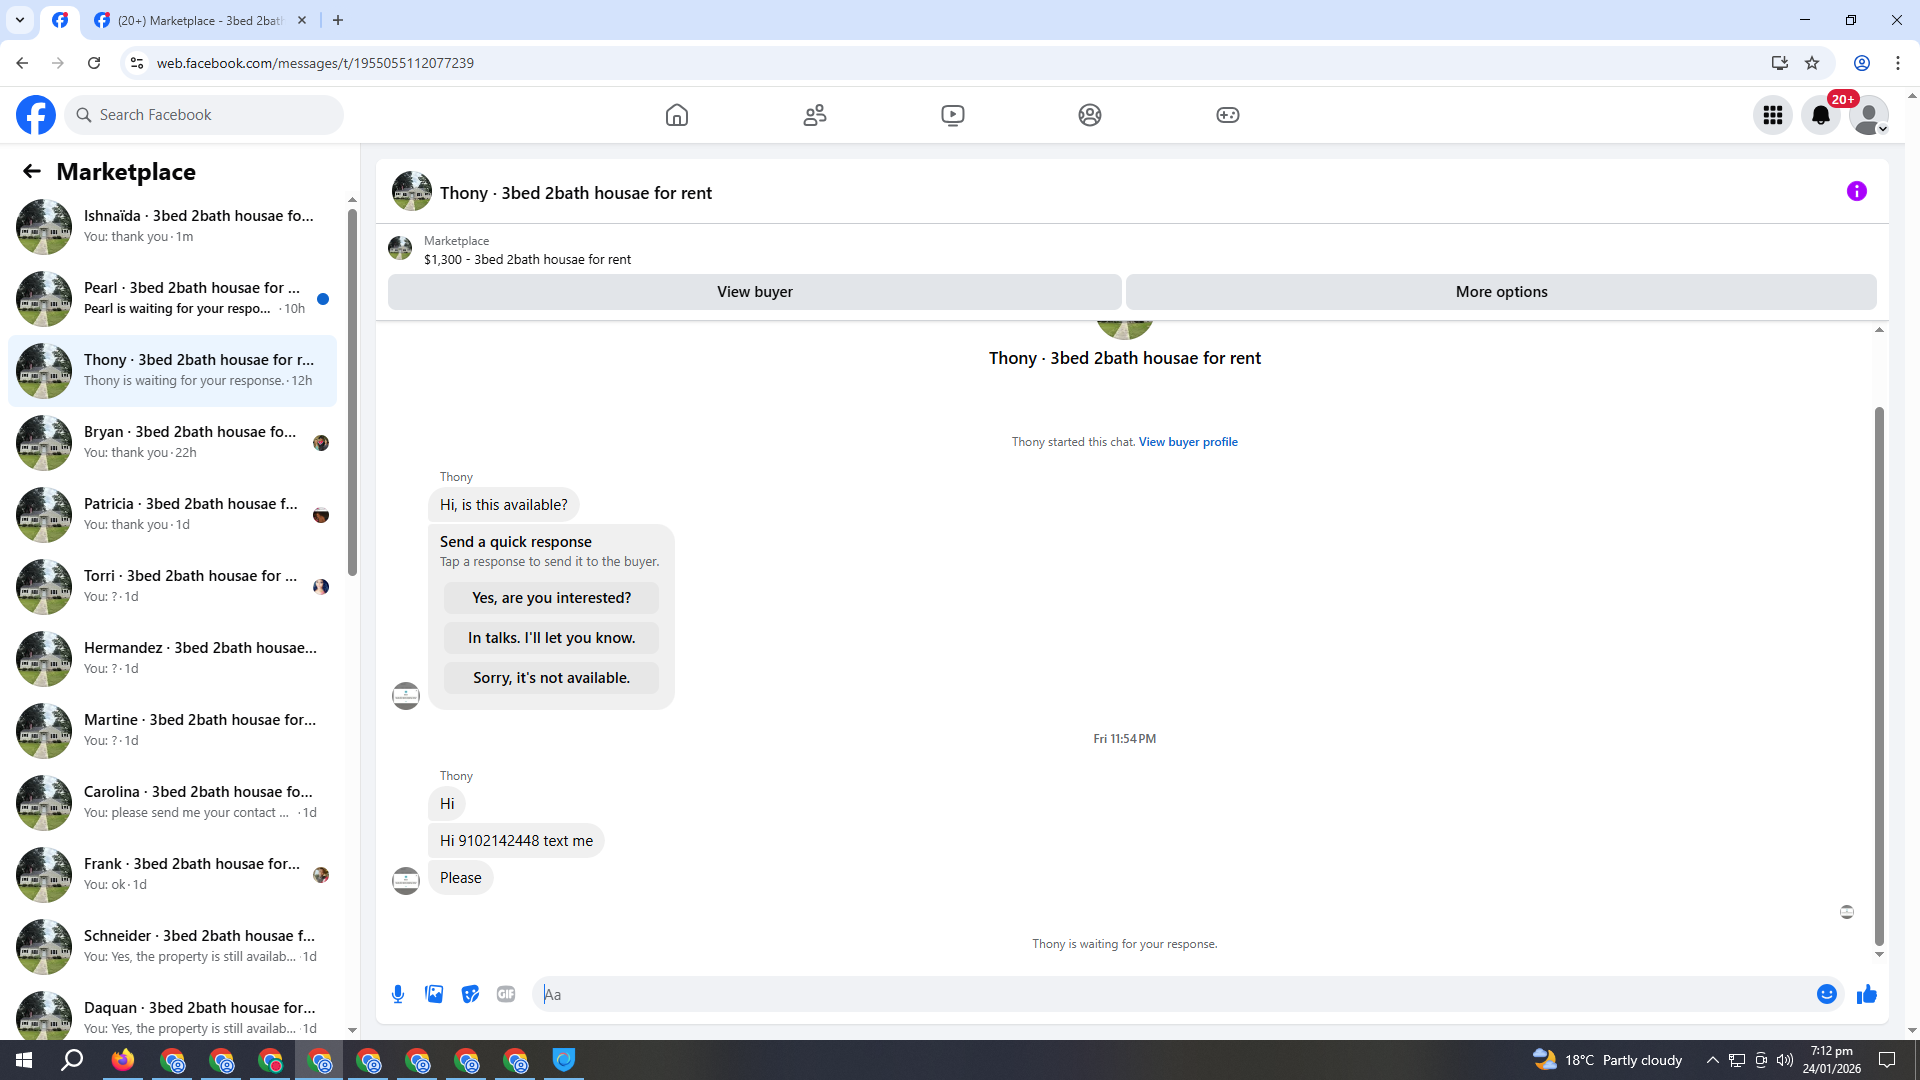Open the emoji picker smiley icon
This screenshot has width=1920, height=1080.
point(1826,994)
